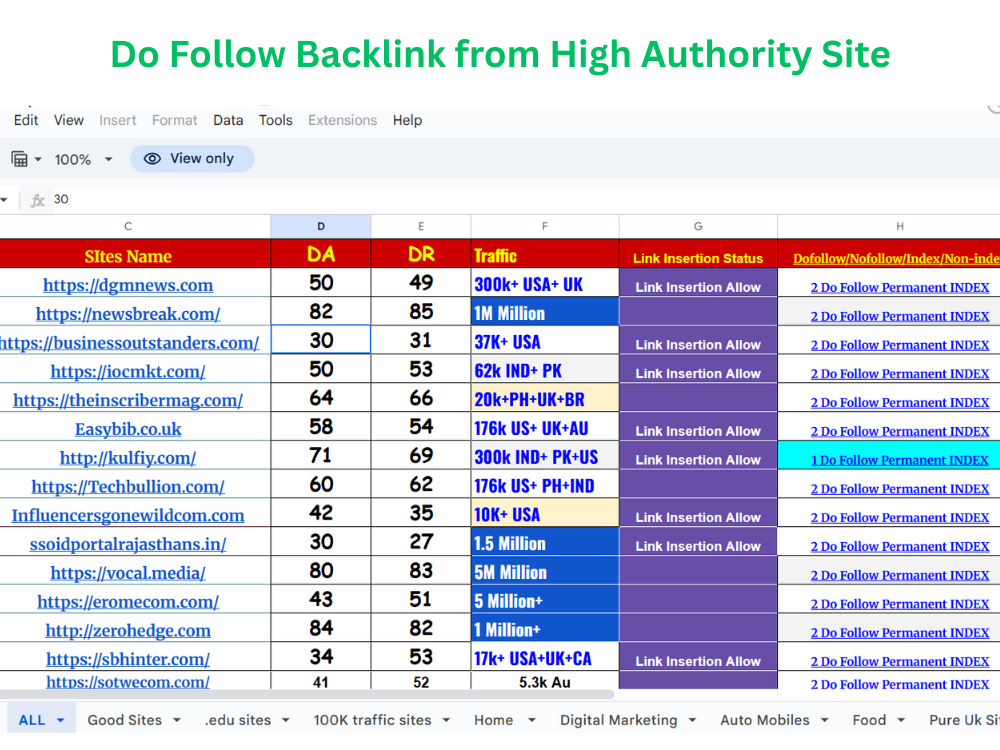Open the Edit menu

click(26, 120)
